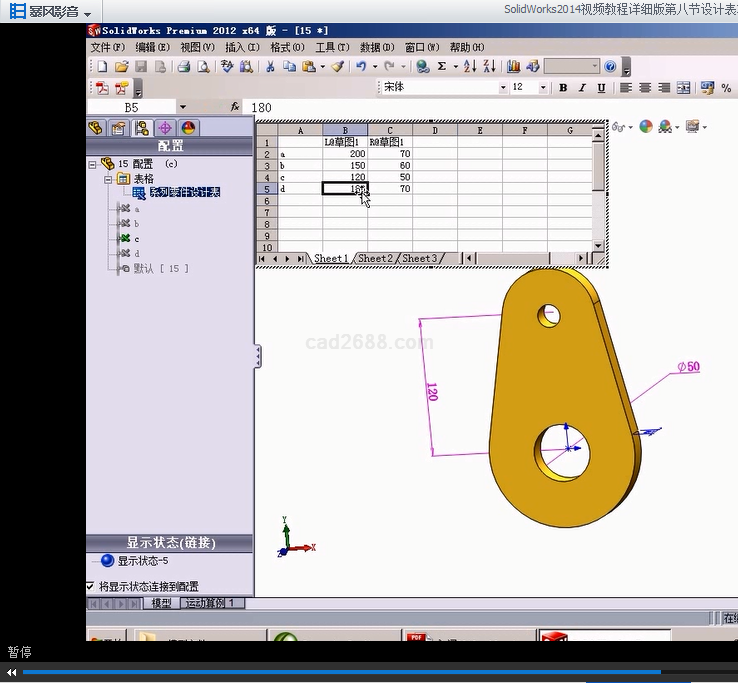Select the 系列零件设计表 tree item
The height and width of the screenshot is (683, 738).
[185, 193]
